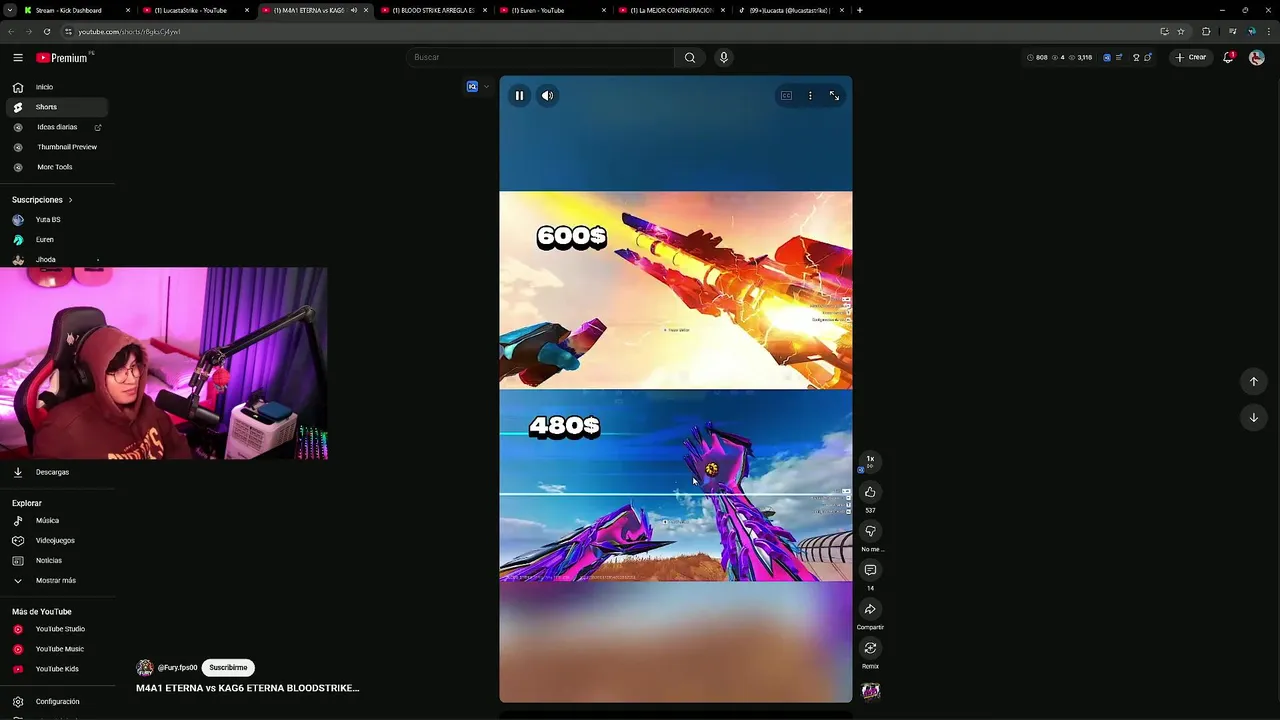Pause the playing Short video
This screenshot has width=1280, height=720.
click(519, 96)
